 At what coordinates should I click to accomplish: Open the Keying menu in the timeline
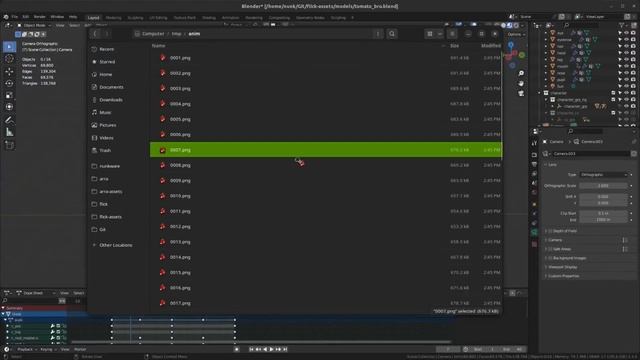(48, 349)
